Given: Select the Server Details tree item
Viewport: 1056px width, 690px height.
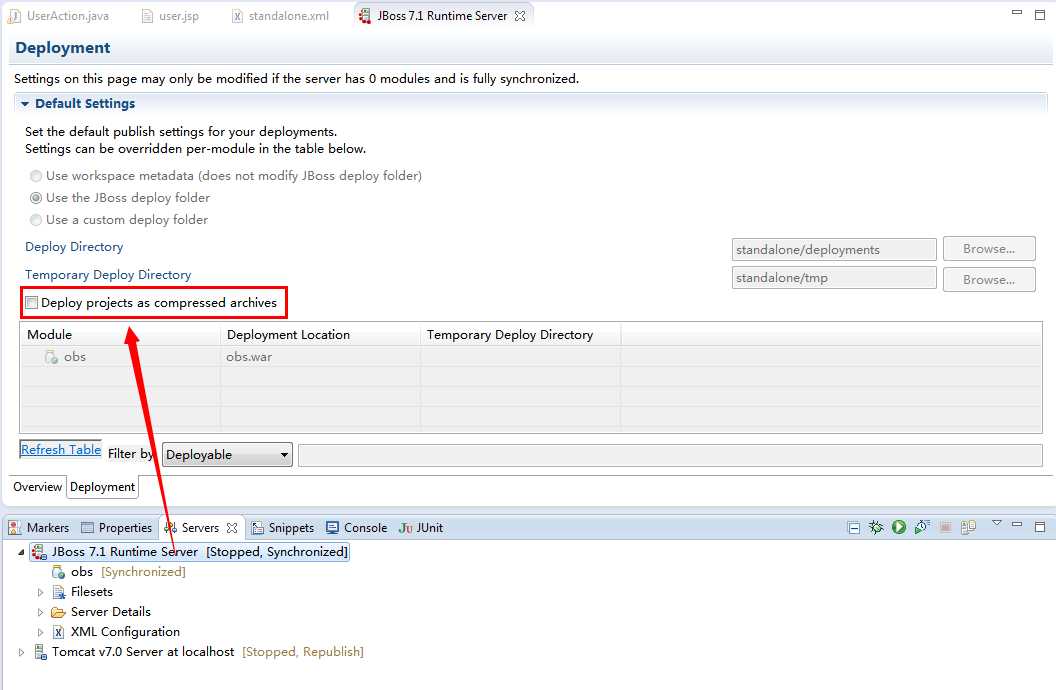Looking at the screenshot, I should [110, 612].
